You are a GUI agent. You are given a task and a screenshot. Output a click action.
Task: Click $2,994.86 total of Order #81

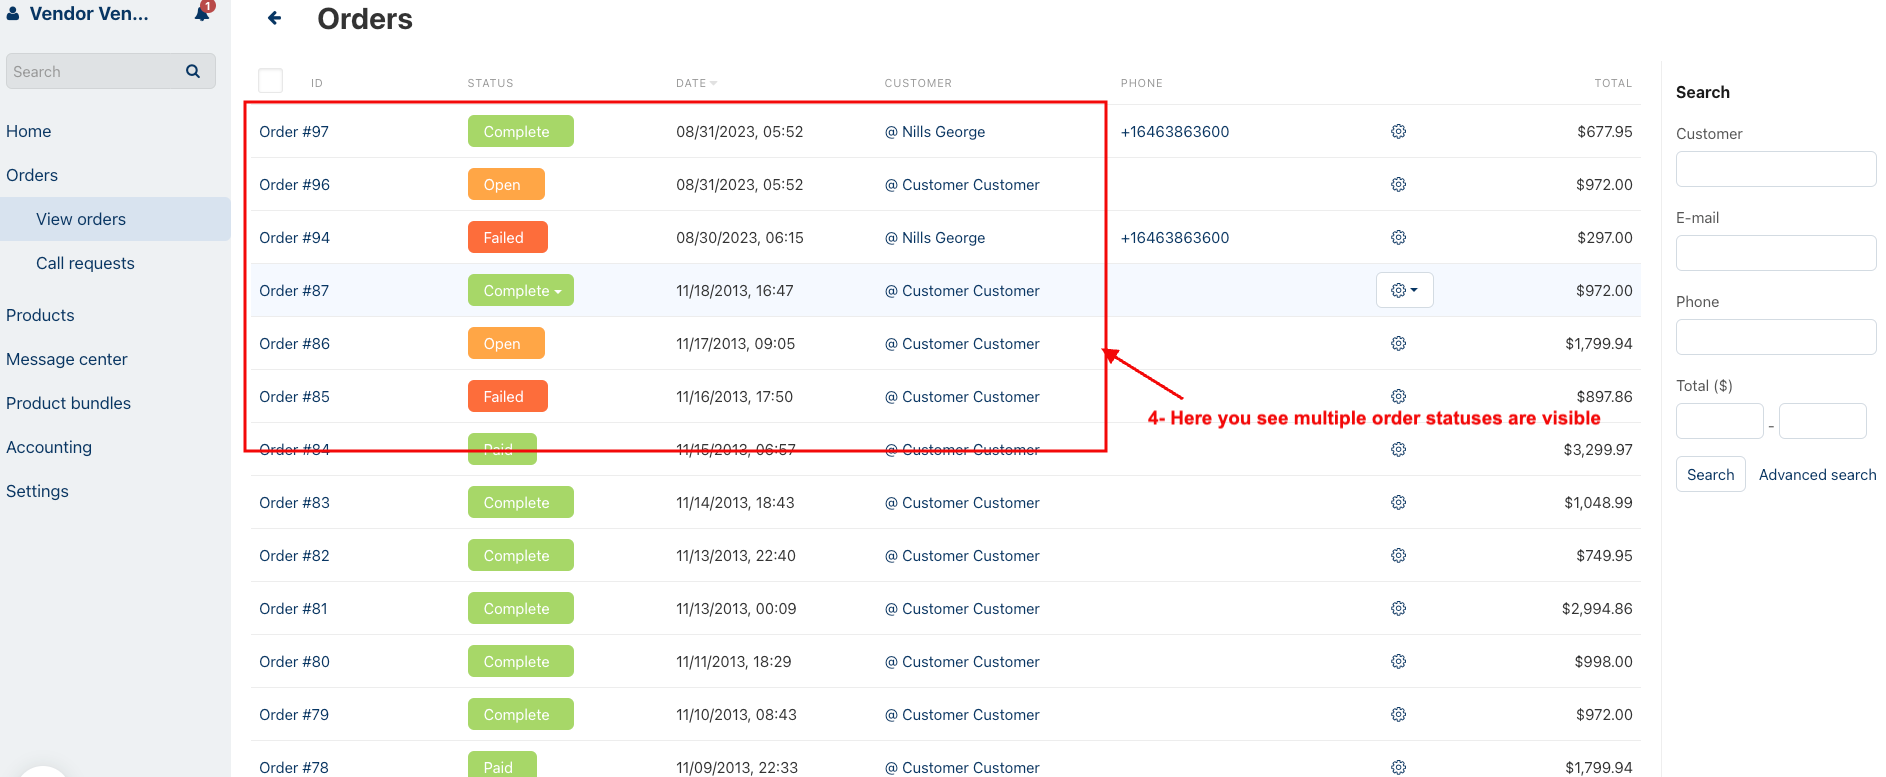click(1597, 608)
